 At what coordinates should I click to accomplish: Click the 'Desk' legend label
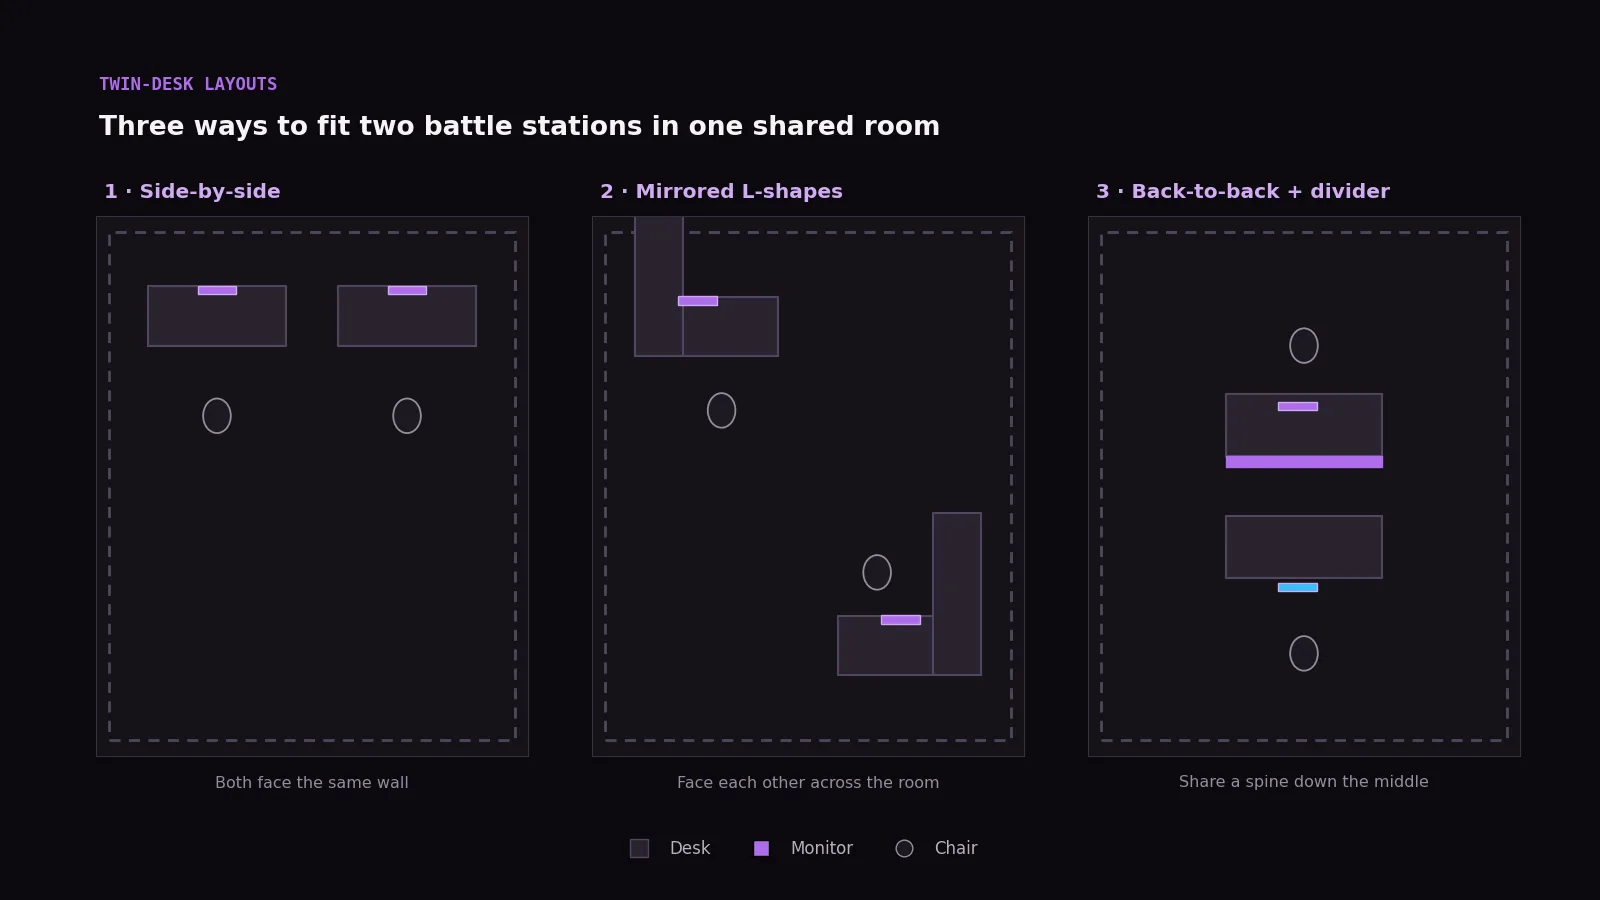pyautogui.click(x=690, y=848)
